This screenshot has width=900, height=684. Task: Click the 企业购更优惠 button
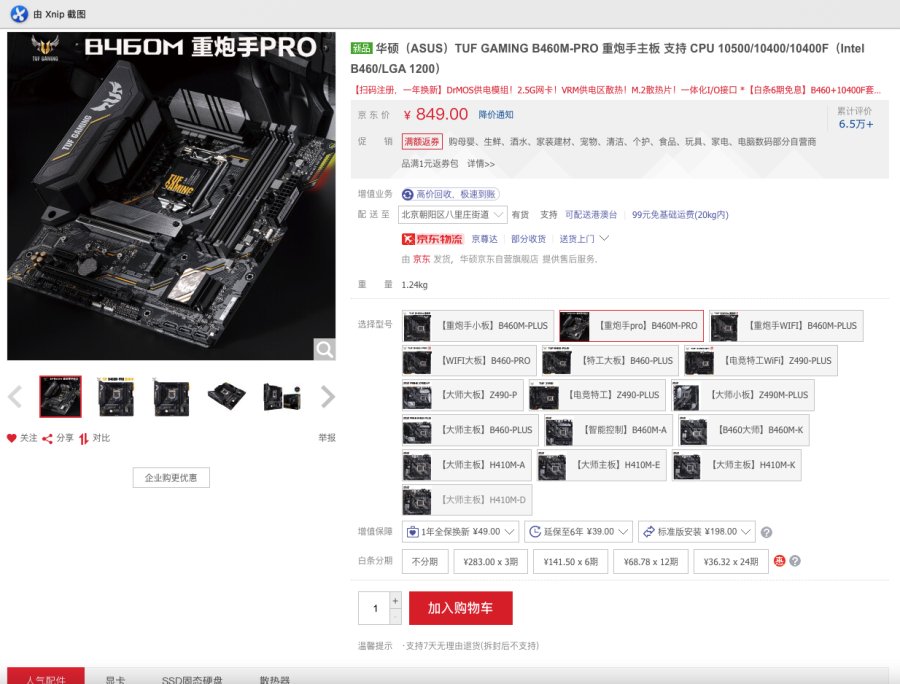tap(171, 477)
